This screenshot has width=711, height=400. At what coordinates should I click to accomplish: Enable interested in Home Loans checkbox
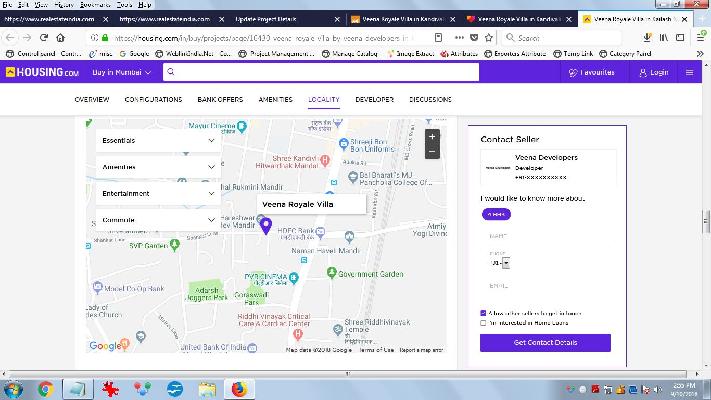pos(483,323)
